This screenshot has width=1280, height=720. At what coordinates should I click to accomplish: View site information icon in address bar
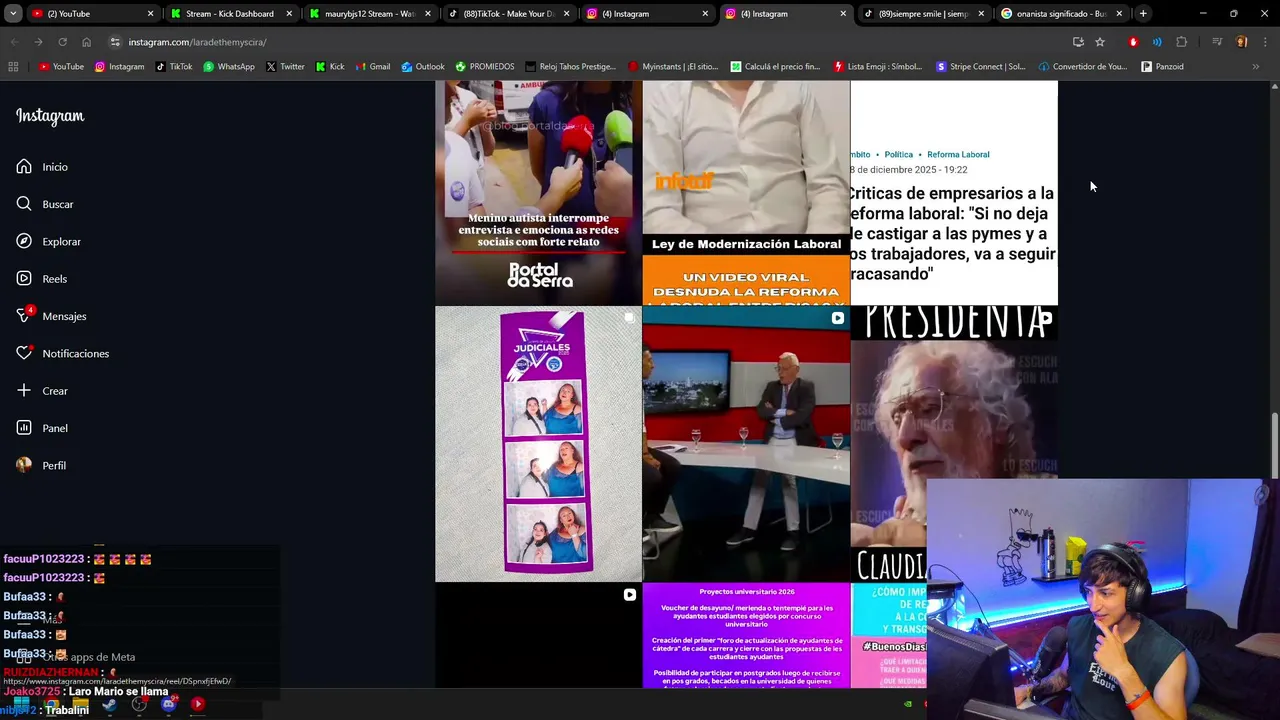115,42
